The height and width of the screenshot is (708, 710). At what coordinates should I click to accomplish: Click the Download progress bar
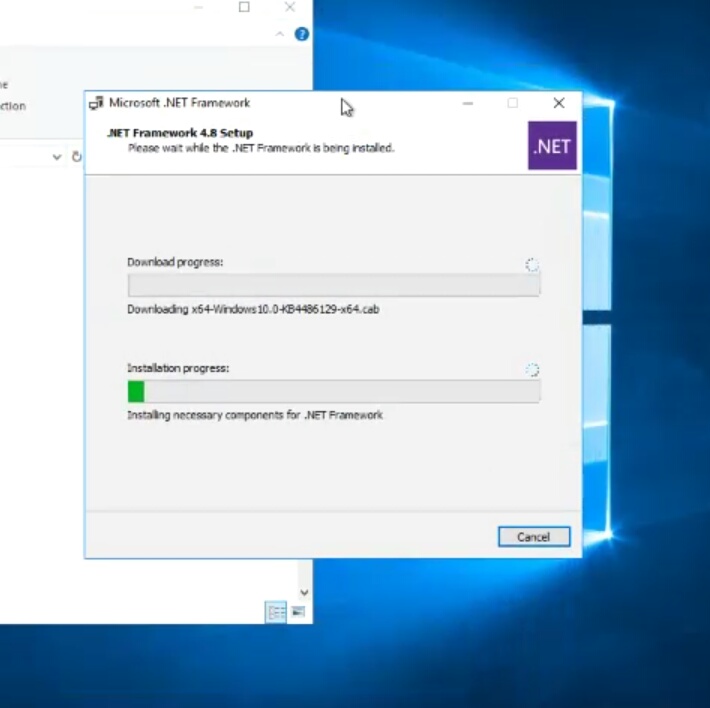[334, 285]
